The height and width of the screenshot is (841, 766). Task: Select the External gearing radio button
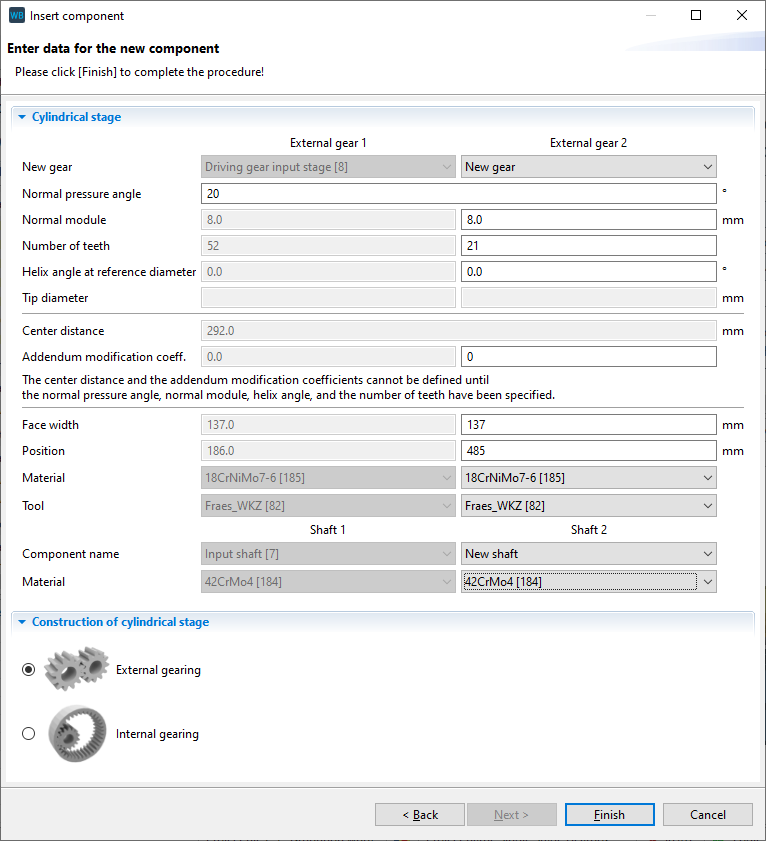click(28, 670)
